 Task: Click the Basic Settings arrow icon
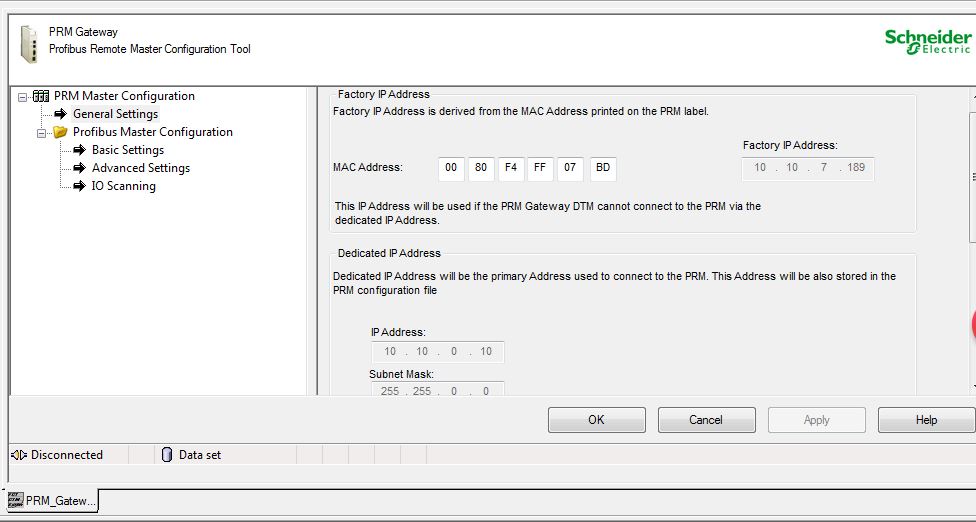[x=80, y=150]
